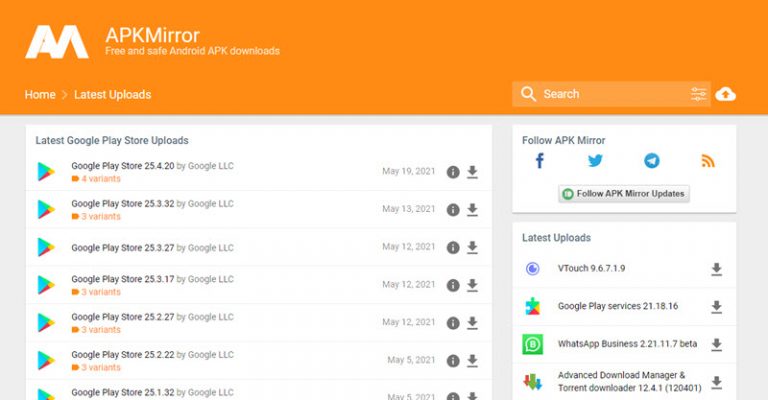Expand 3 variants under Play Store 25.3.17

[96, 292]
